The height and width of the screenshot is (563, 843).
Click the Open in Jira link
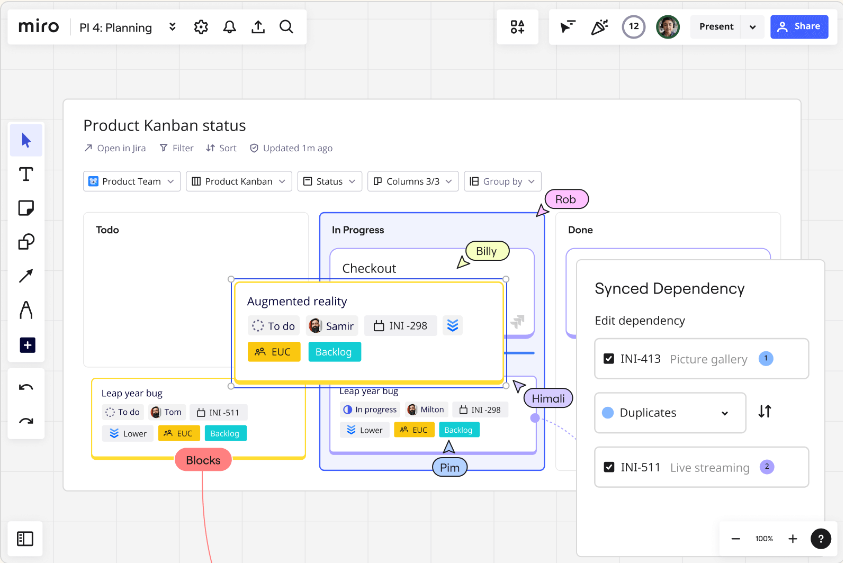[x=115, y=148]
